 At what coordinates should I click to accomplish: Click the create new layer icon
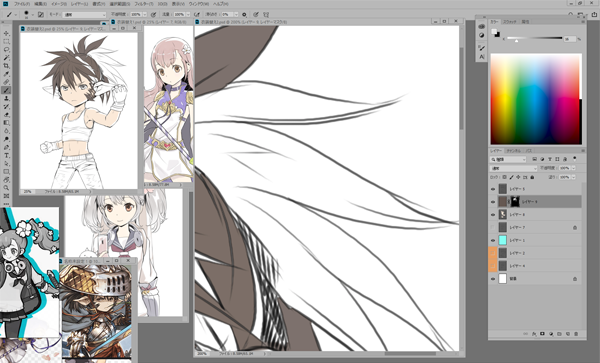coord(568,334)
